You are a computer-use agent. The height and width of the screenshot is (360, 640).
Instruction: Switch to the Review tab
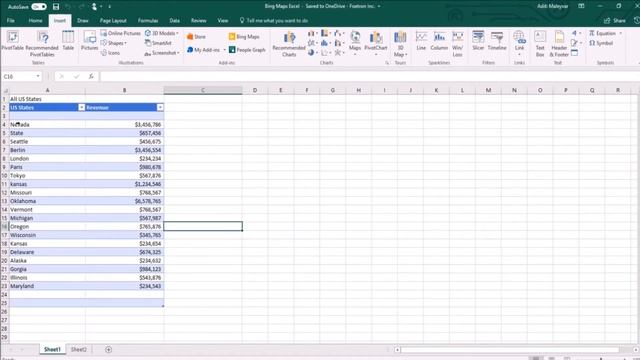(199, 20)
